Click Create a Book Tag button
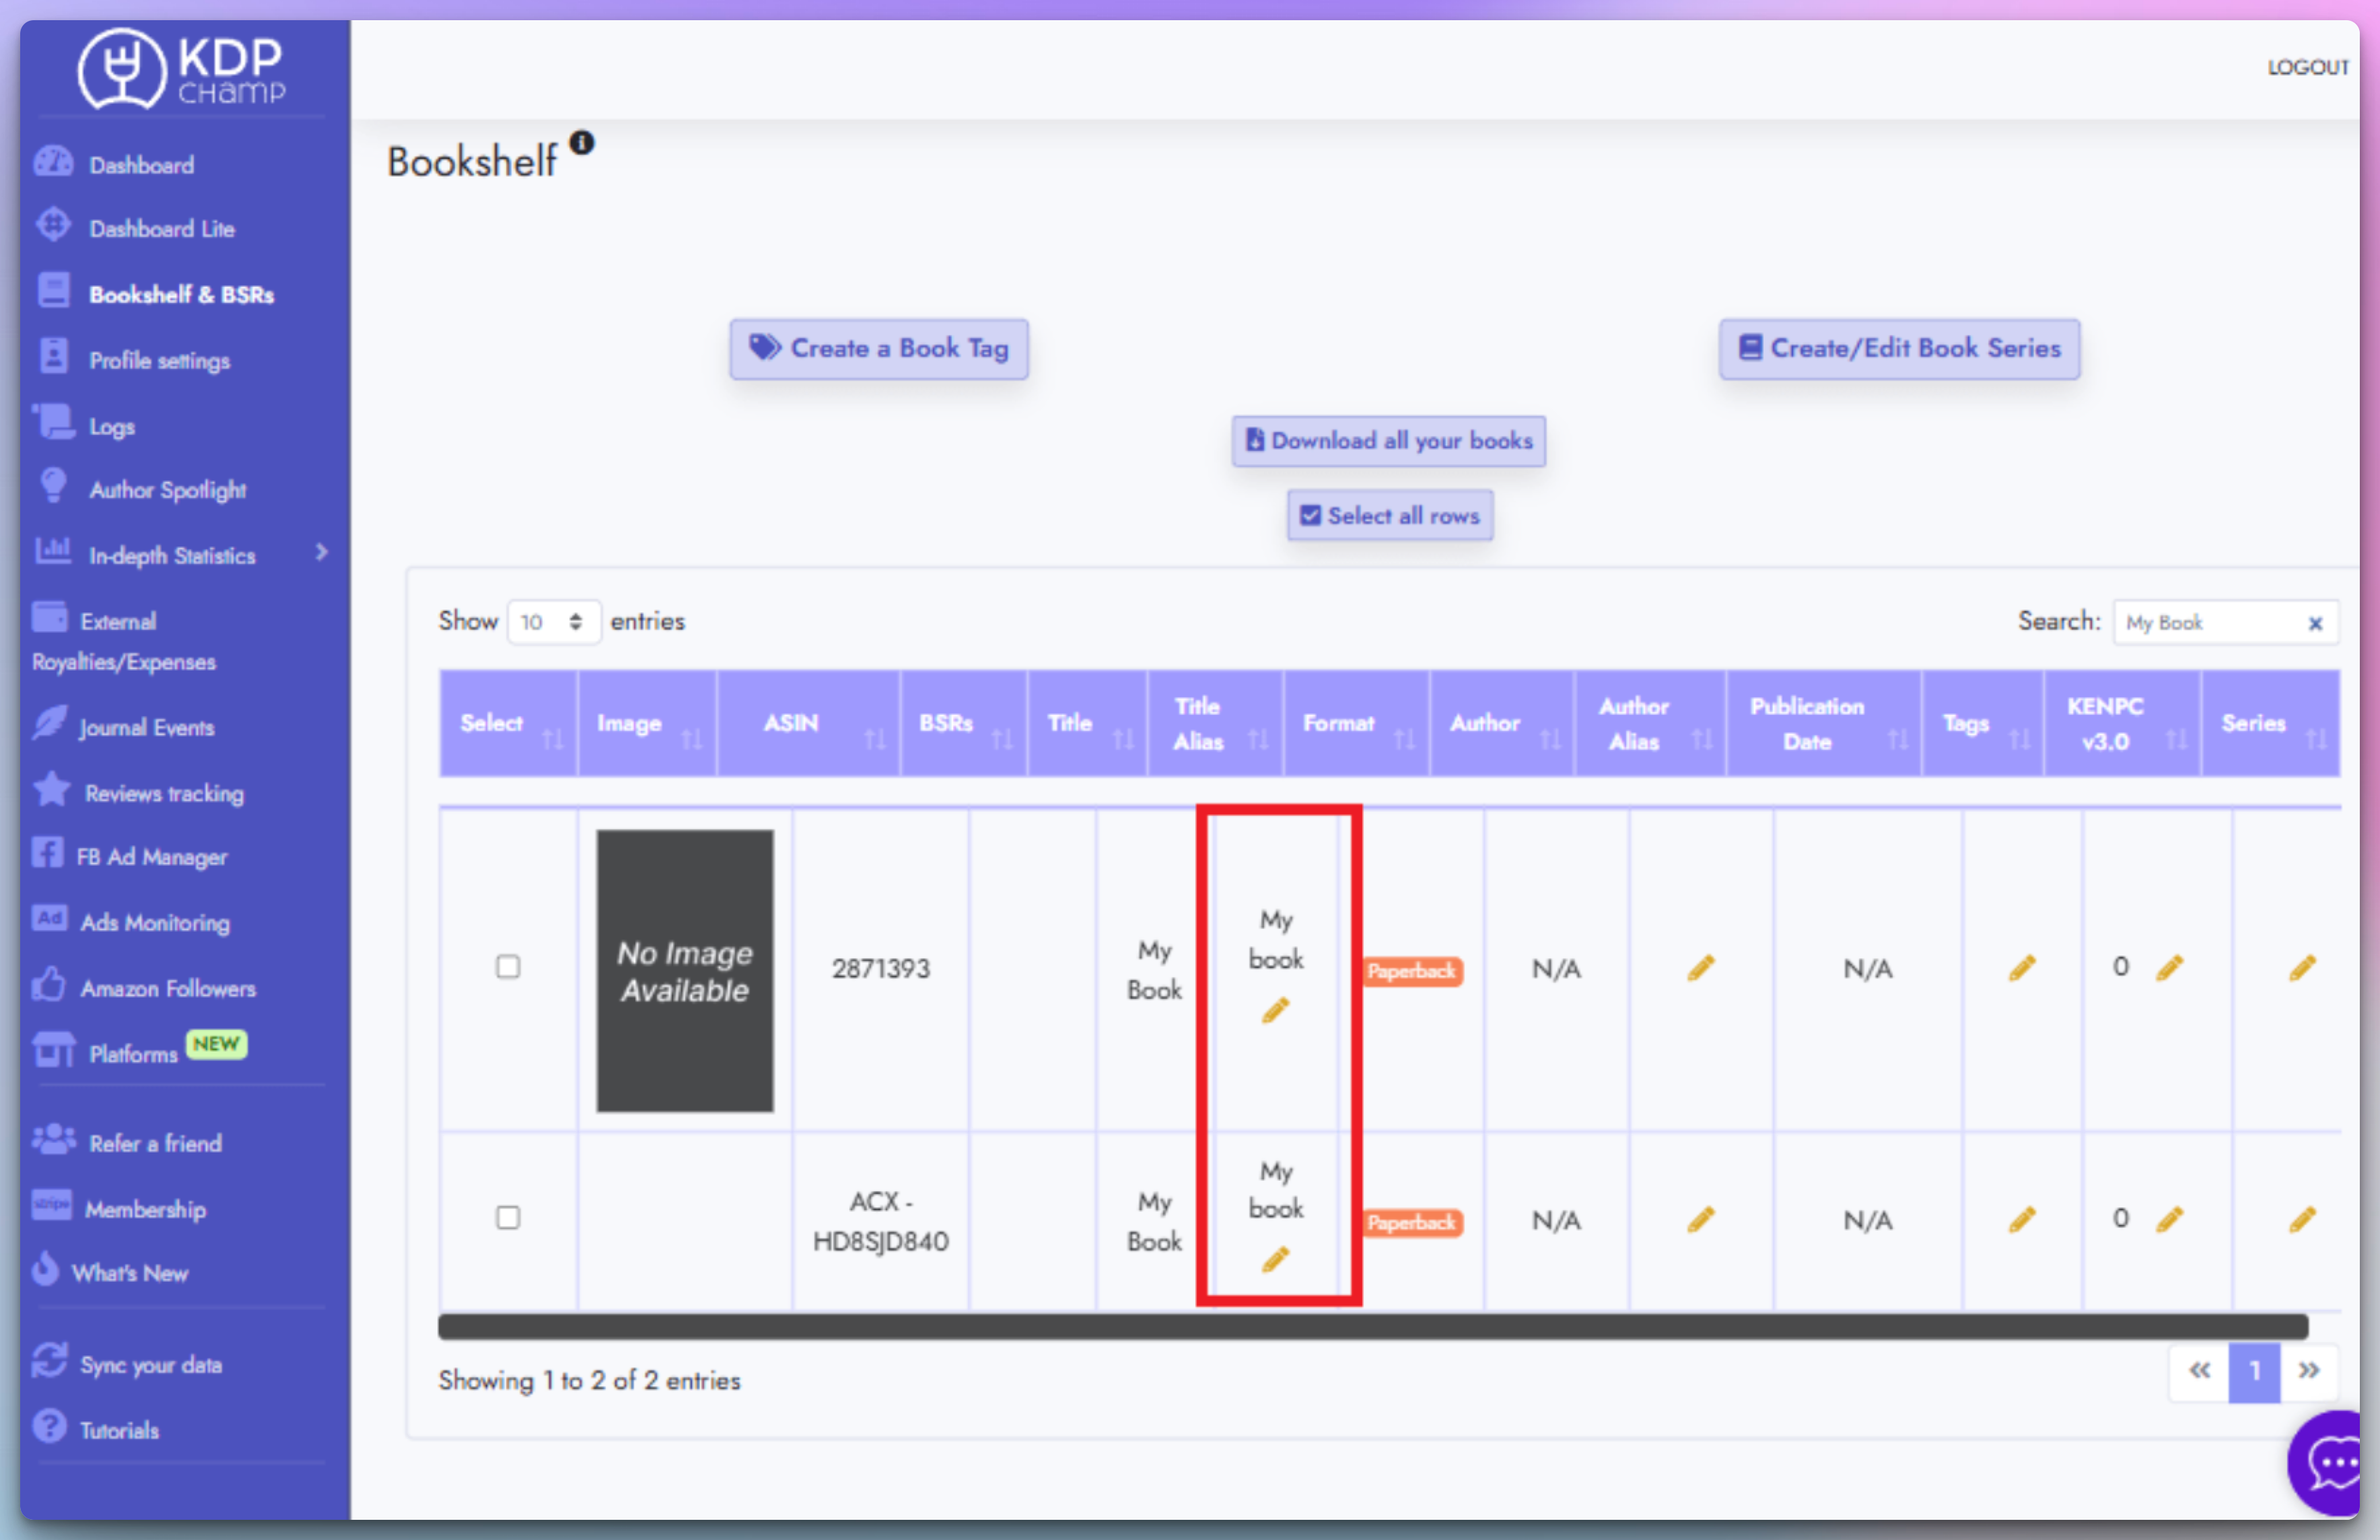The width and height of the screenshot is (2380, 1540). pos(879,349)
